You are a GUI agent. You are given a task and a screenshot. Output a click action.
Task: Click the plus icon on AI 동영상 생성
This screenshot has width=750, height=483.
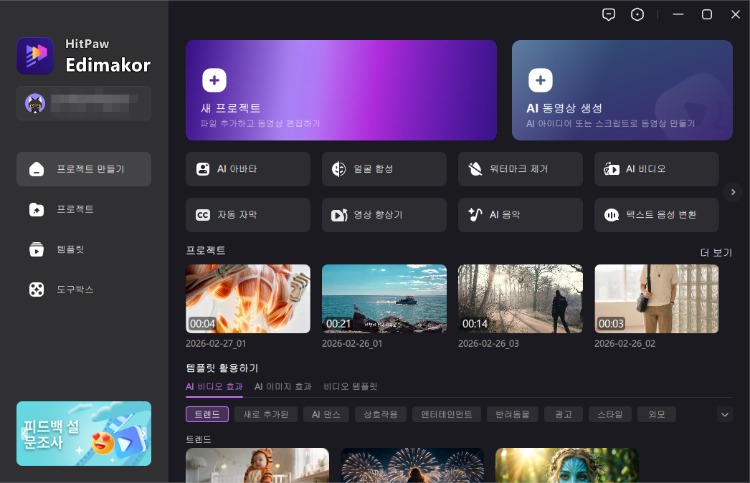(540, 80)
